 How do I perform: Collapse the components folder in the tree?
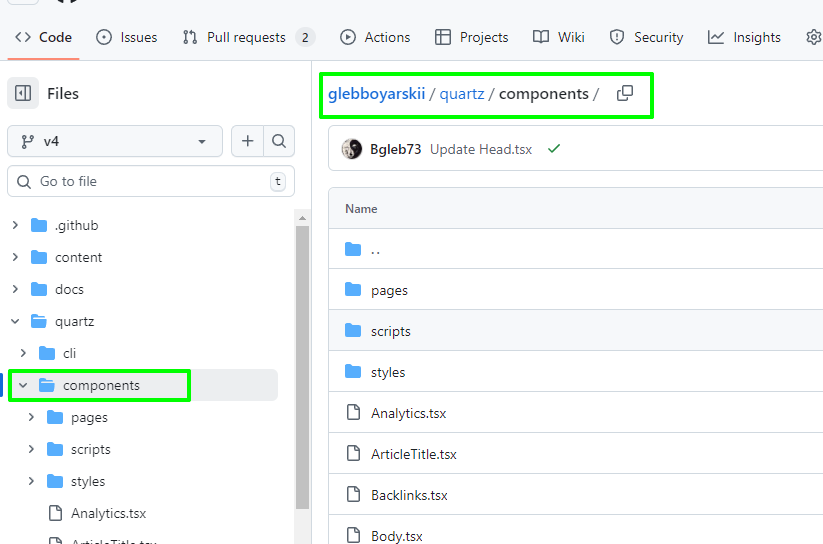point(23,385)
